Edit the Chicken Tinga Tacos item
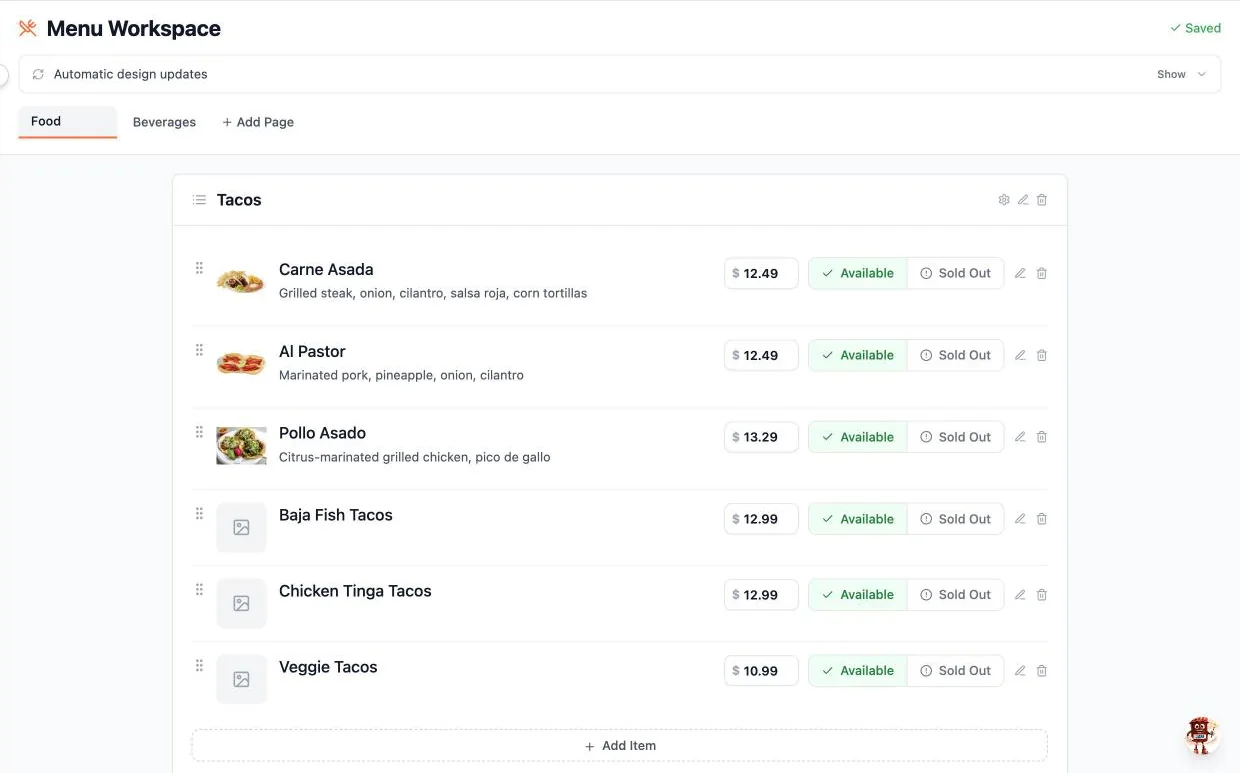The image size is (1240, 773). 1020,595
